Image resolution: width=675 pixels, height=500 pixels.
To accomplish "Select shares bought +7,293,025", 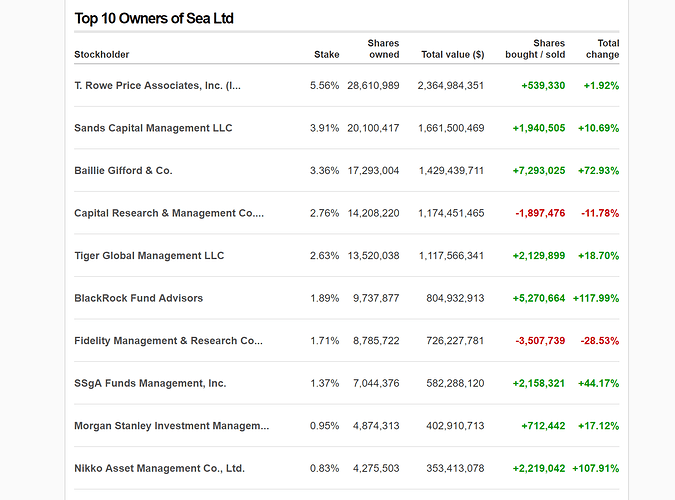I will point(539,171).
